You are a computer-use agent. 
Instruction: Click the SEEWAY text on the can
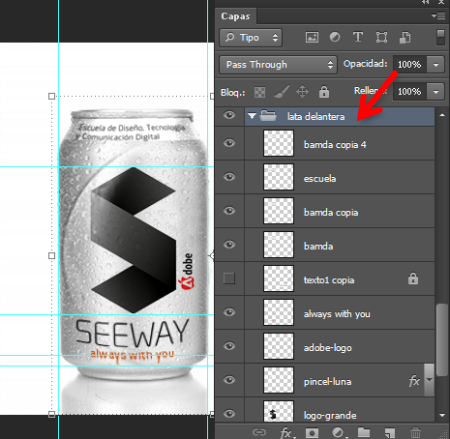[132, 333]
